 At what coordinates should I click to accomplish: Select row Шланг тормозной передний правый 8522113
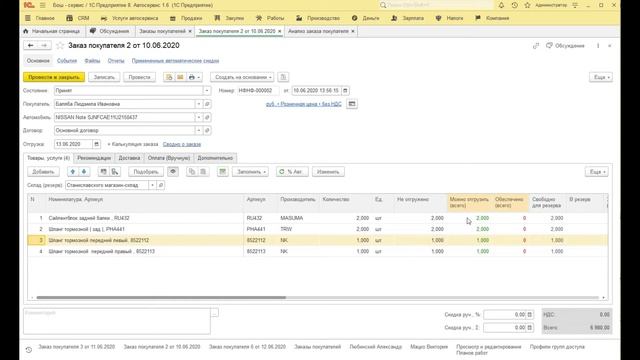click(318, 251)
